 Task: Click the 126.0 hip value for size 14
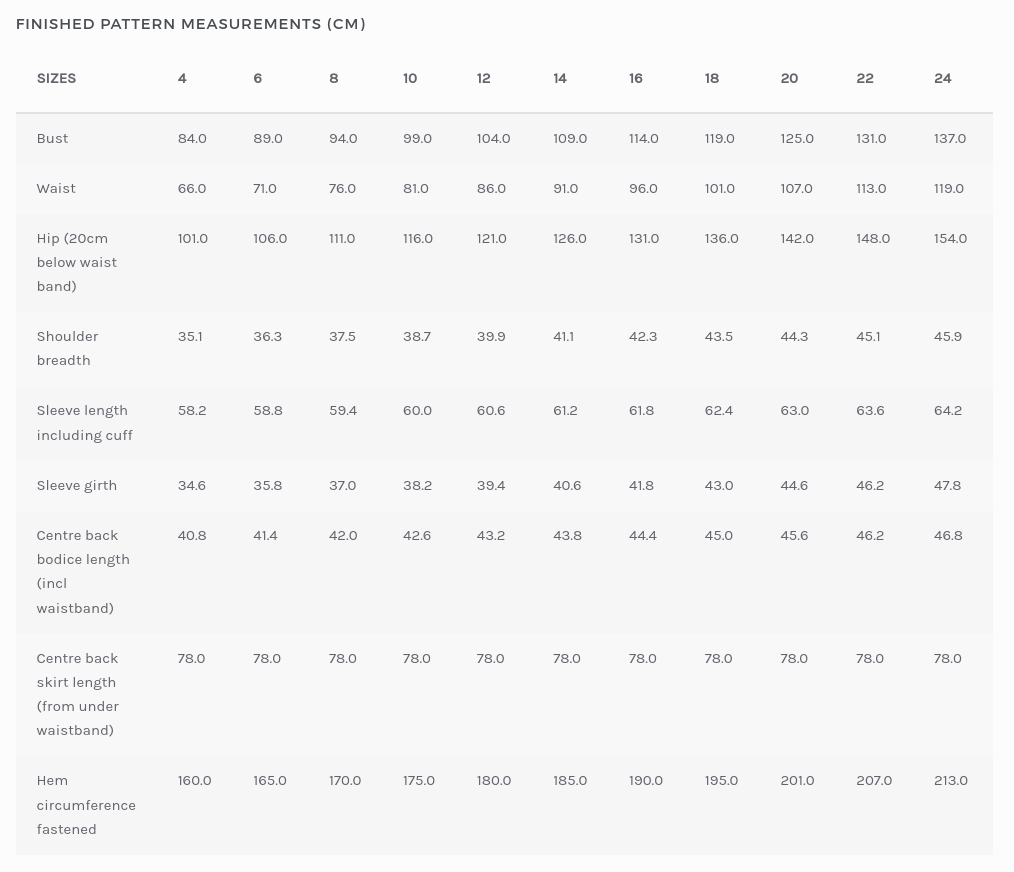[570, 238]
